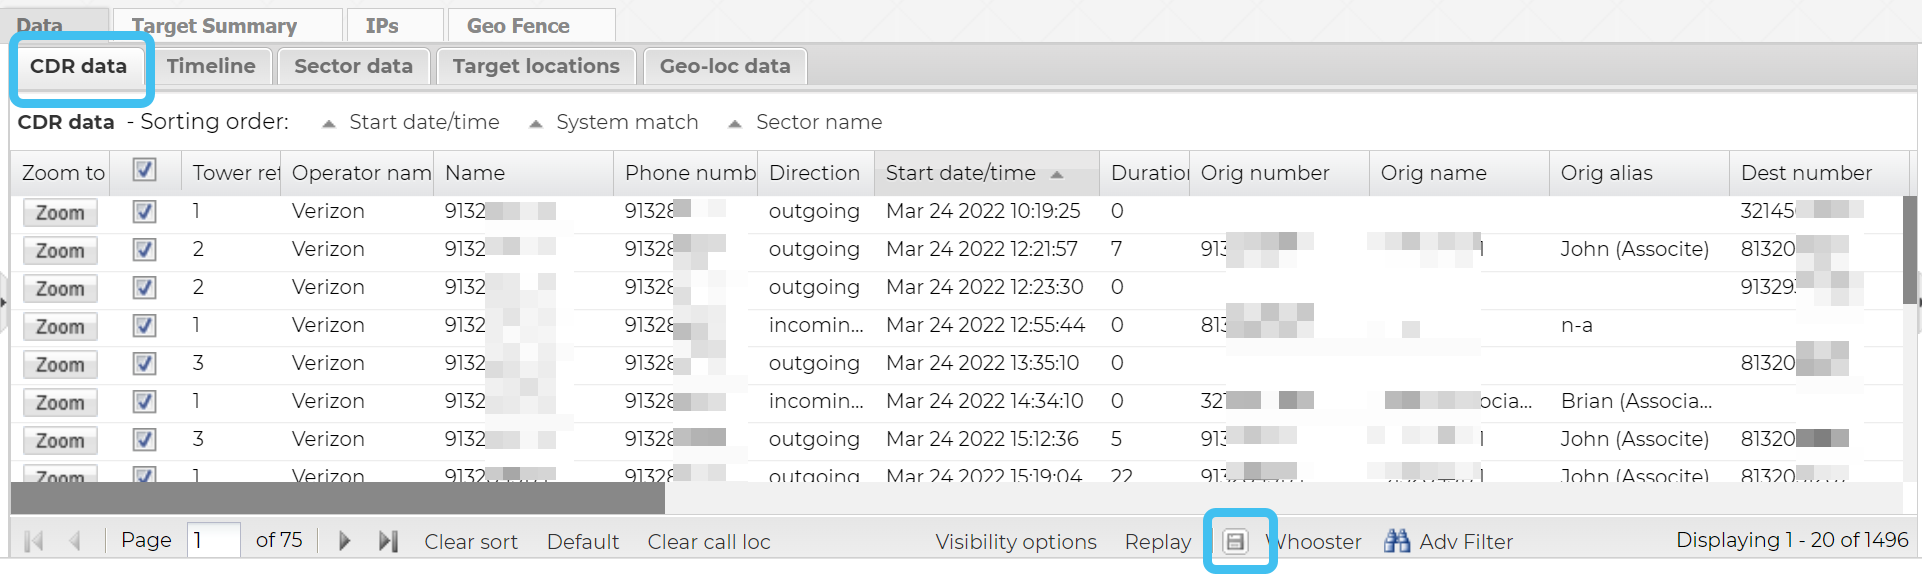Screen dimensions: 1922x574
Task: Go to the previous page
Action: click(x=75, y=541)
